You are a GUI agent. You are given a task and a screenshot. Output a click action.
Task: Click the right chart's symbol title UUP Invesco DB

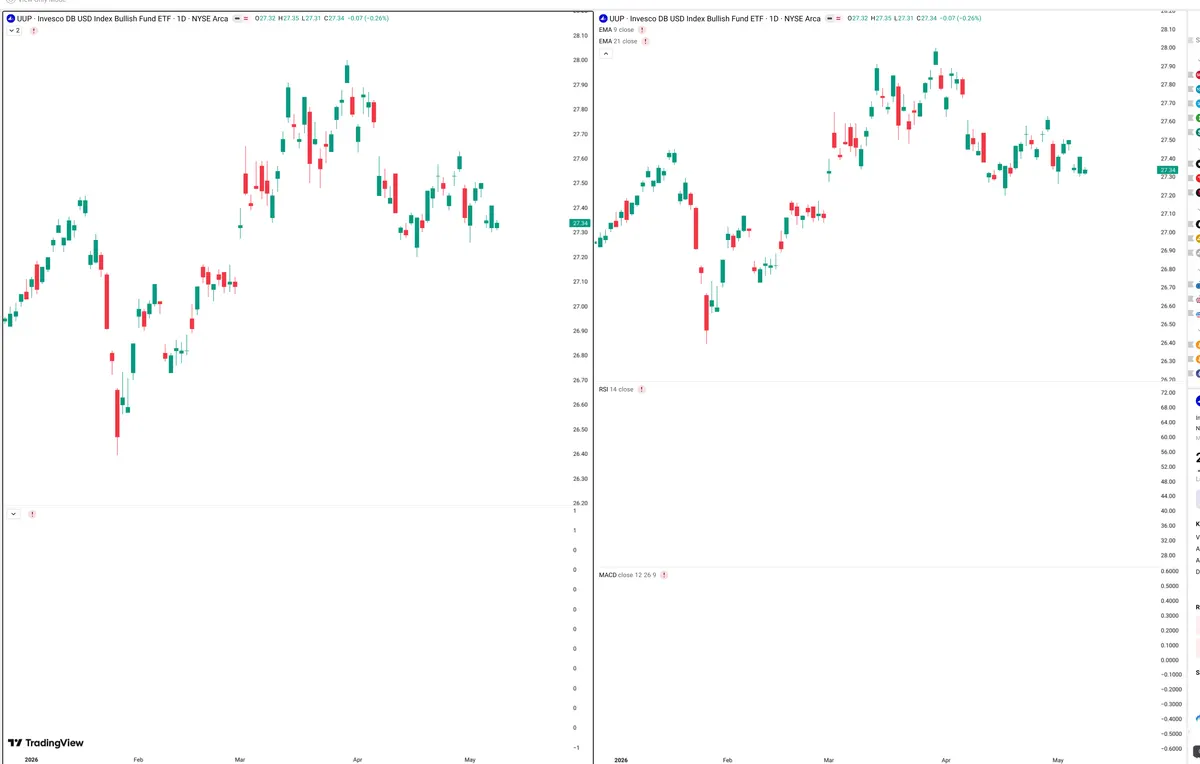pos(714,18)
